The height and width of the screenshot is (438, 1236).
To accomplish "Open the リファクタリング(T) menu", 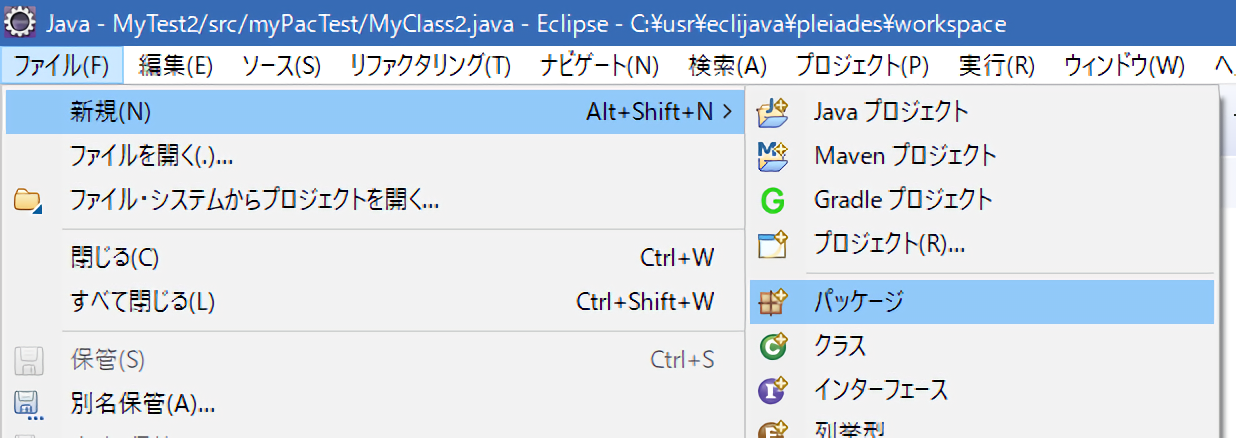I will pos(430,66).
